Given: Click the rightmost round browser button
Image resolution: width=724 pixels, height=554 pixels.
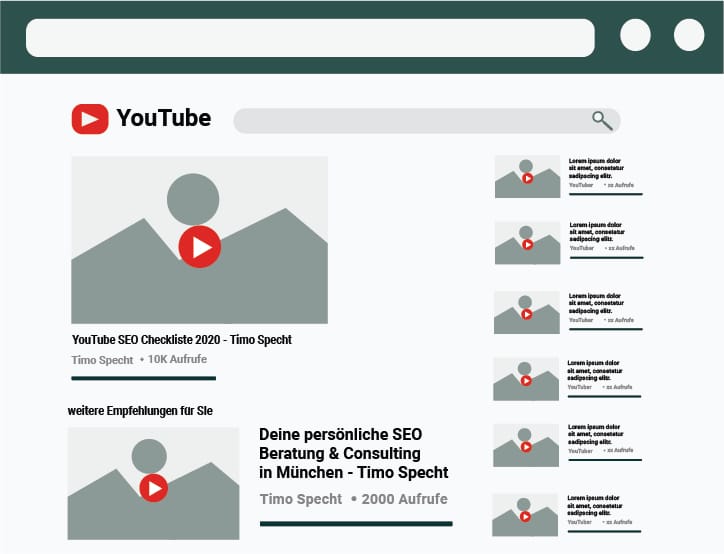Looking at the screenshot, I should click(689, 35).
